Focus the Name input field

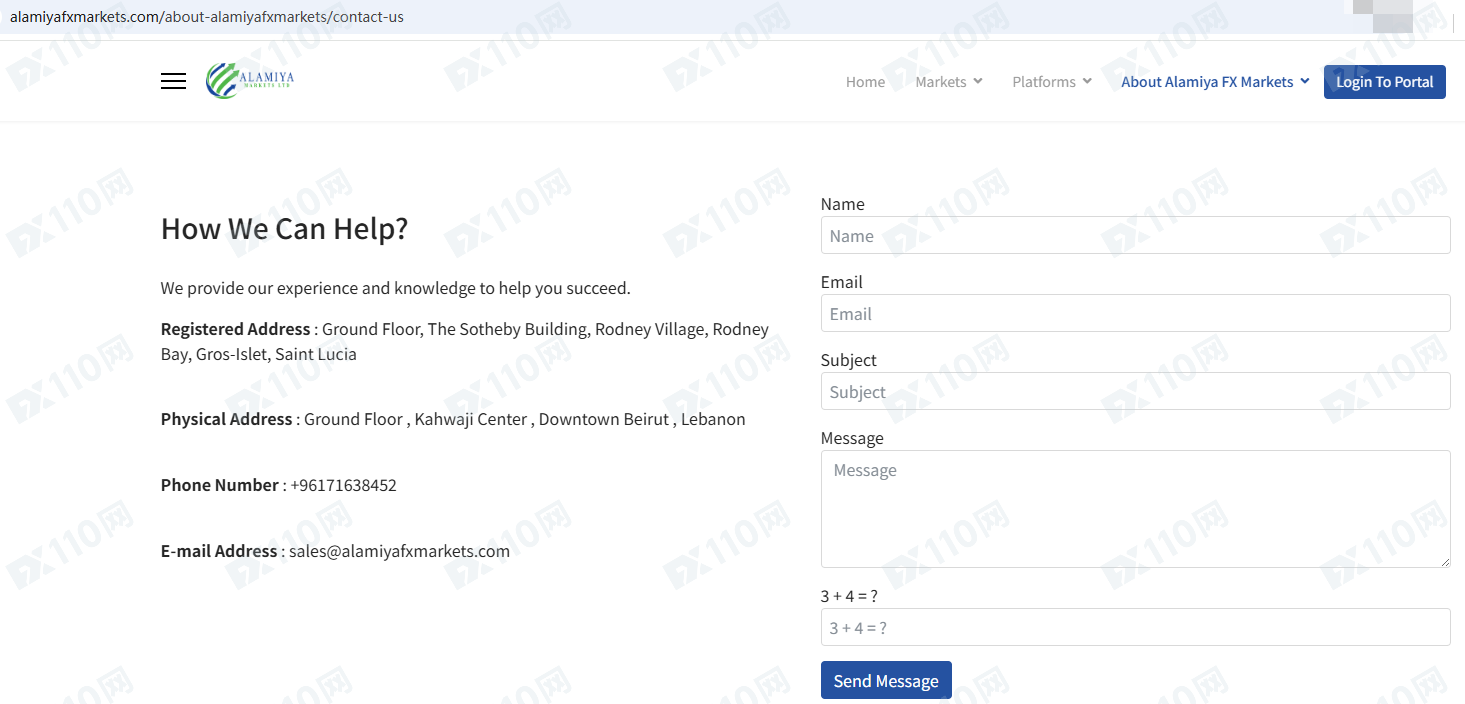(1135, 236)
